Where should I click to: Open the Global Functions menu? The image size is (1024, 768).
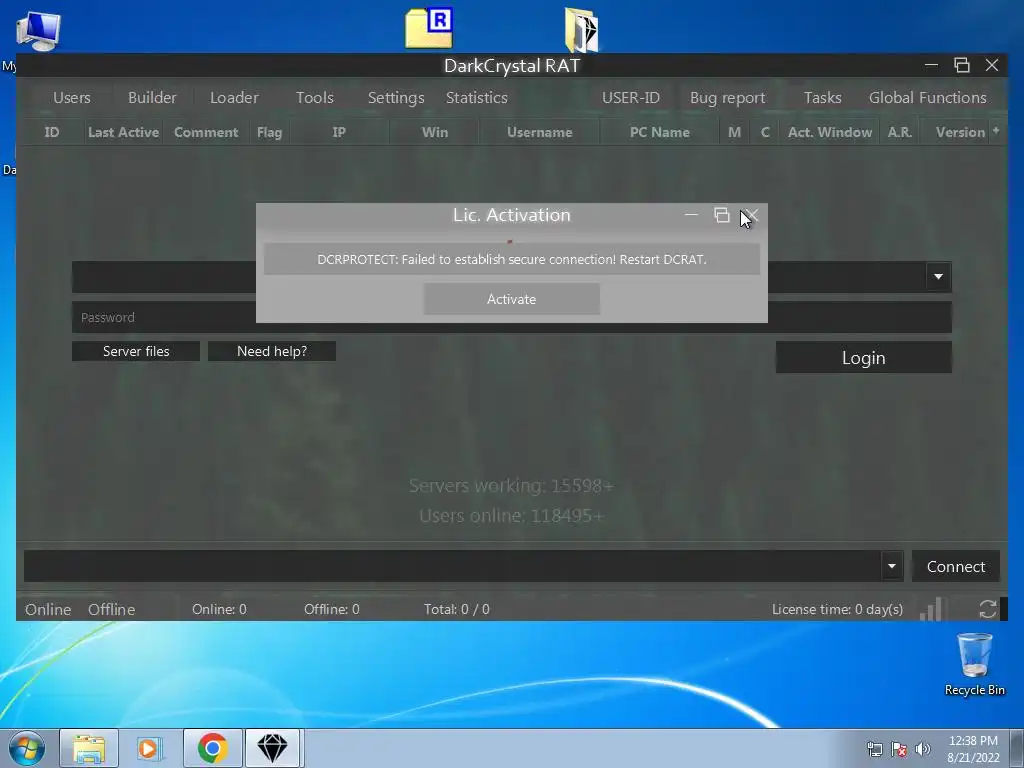point(927,98)
